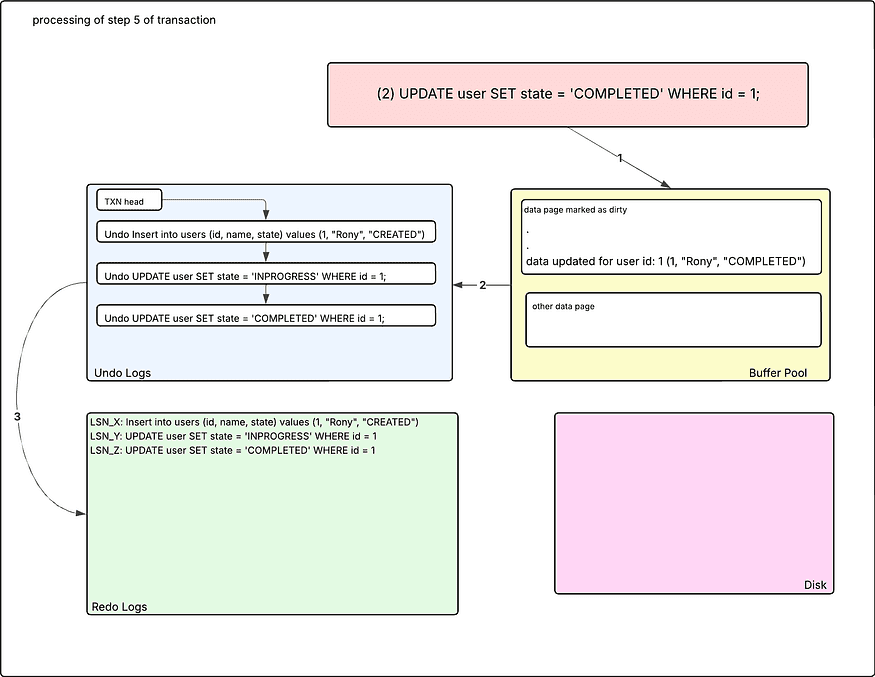Select the LSN_X insert log line
This screenshot has width=875, height=677.
click(253, 422)
